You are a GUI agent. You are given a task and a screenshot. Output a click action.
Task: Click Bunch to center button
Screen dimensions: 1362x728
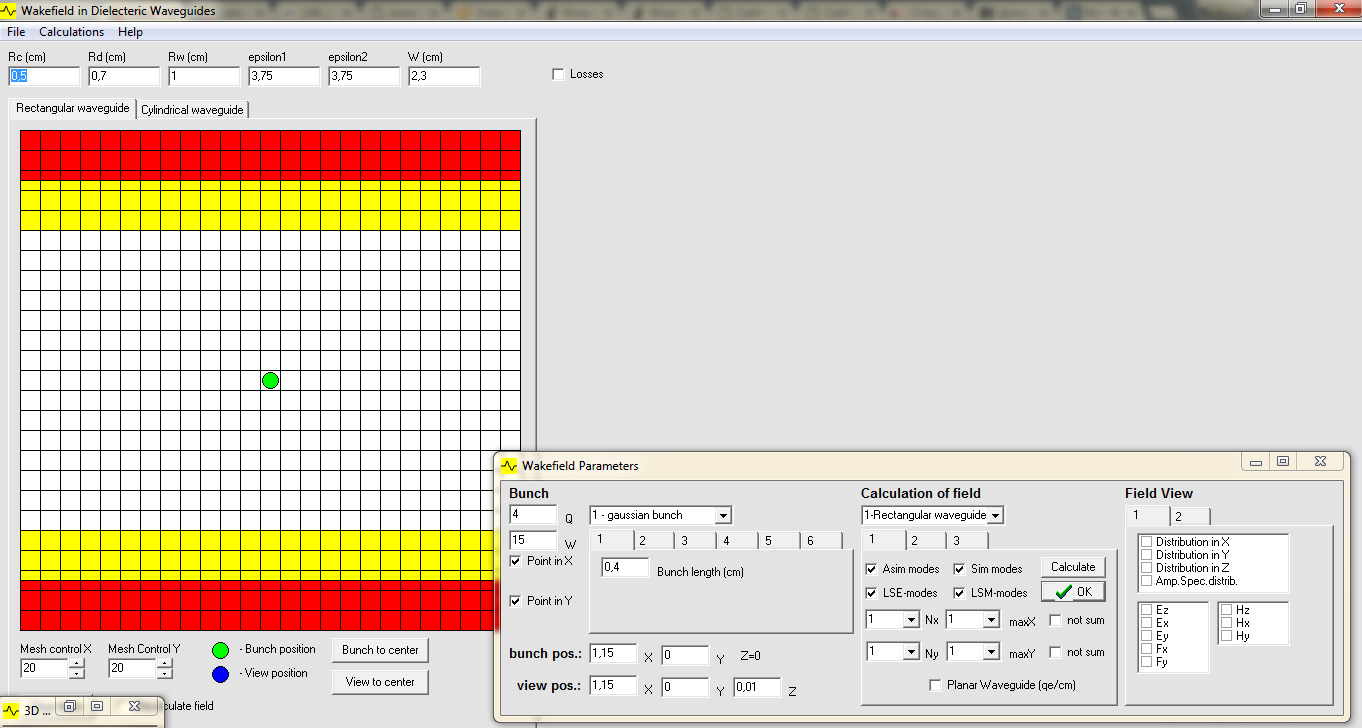[x=380, y=650]
